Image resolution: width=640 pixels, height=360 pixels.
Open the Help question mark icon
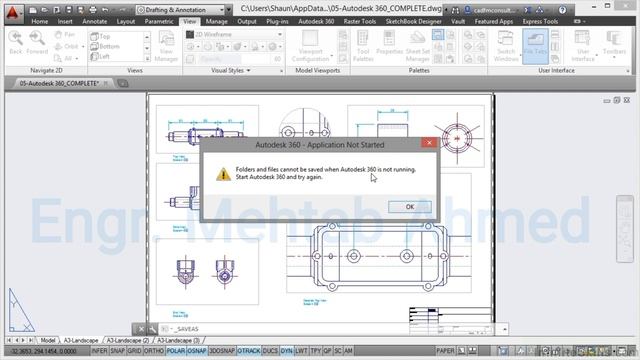[562, 10]
